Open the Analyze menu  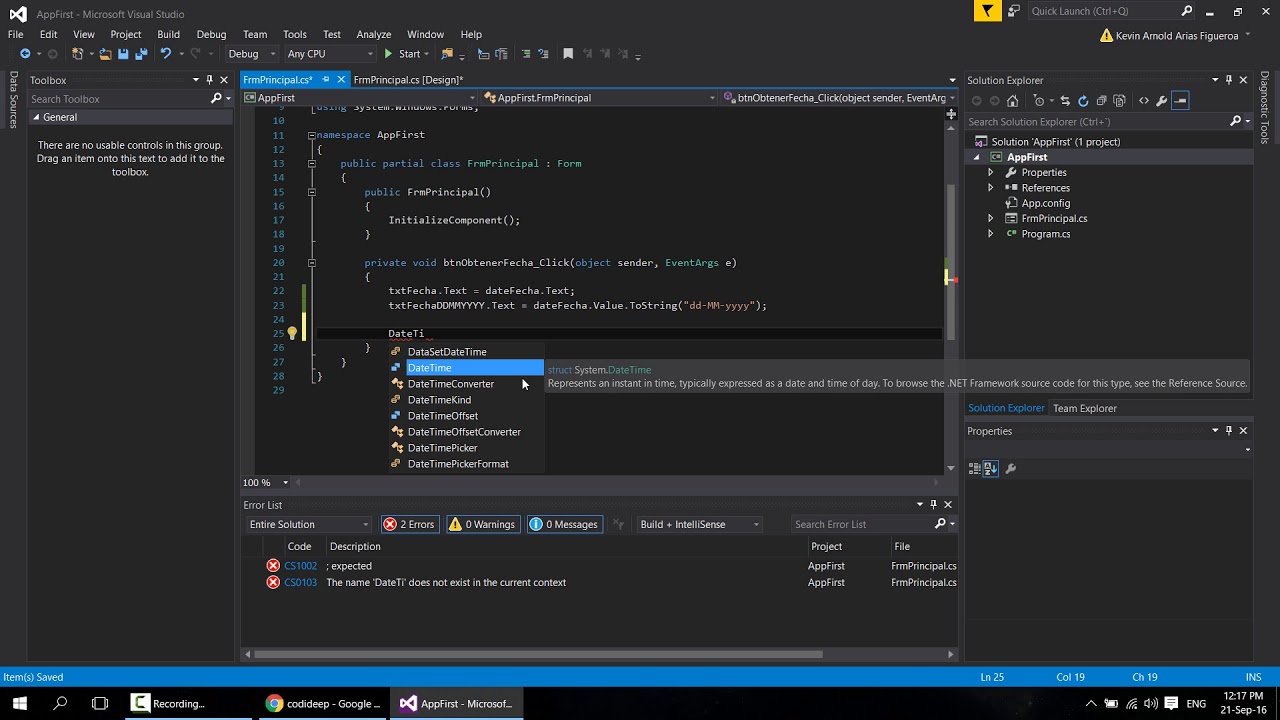click(x=374, y=34)
